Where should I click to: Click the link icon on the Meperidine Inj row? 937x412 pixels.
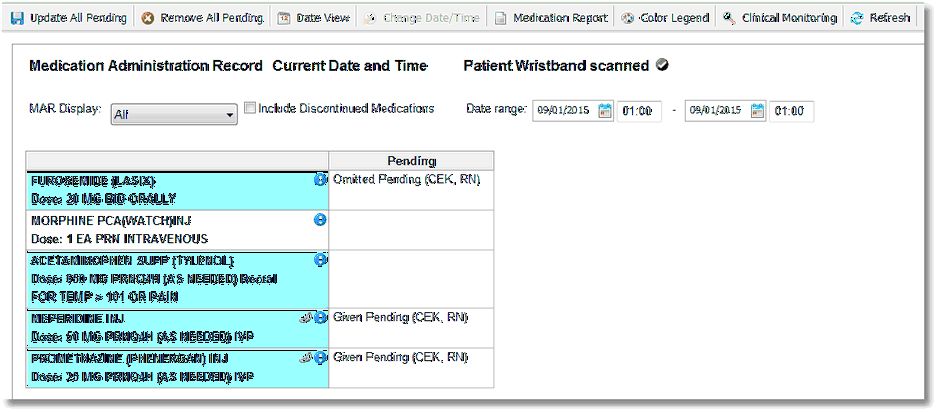point(306,318)
